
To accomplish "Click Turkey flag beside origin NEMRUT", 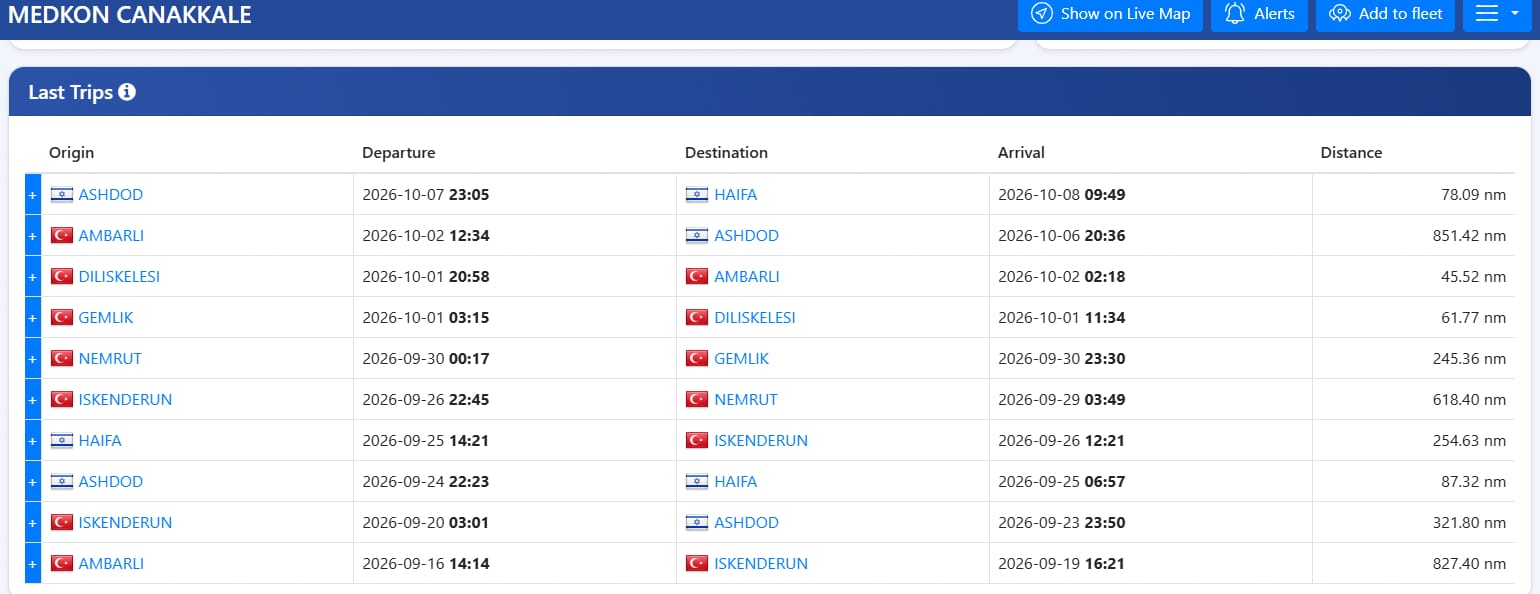I will (62, 359).
